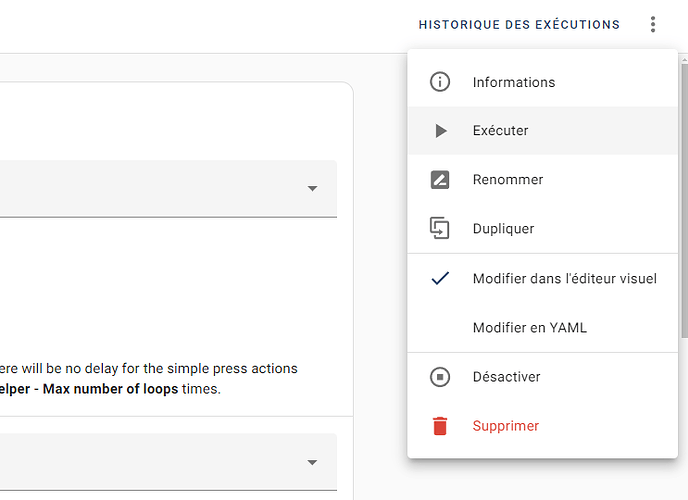
Task: Click the pencil icon beside Renommer
Action: (x=440, y=180)
